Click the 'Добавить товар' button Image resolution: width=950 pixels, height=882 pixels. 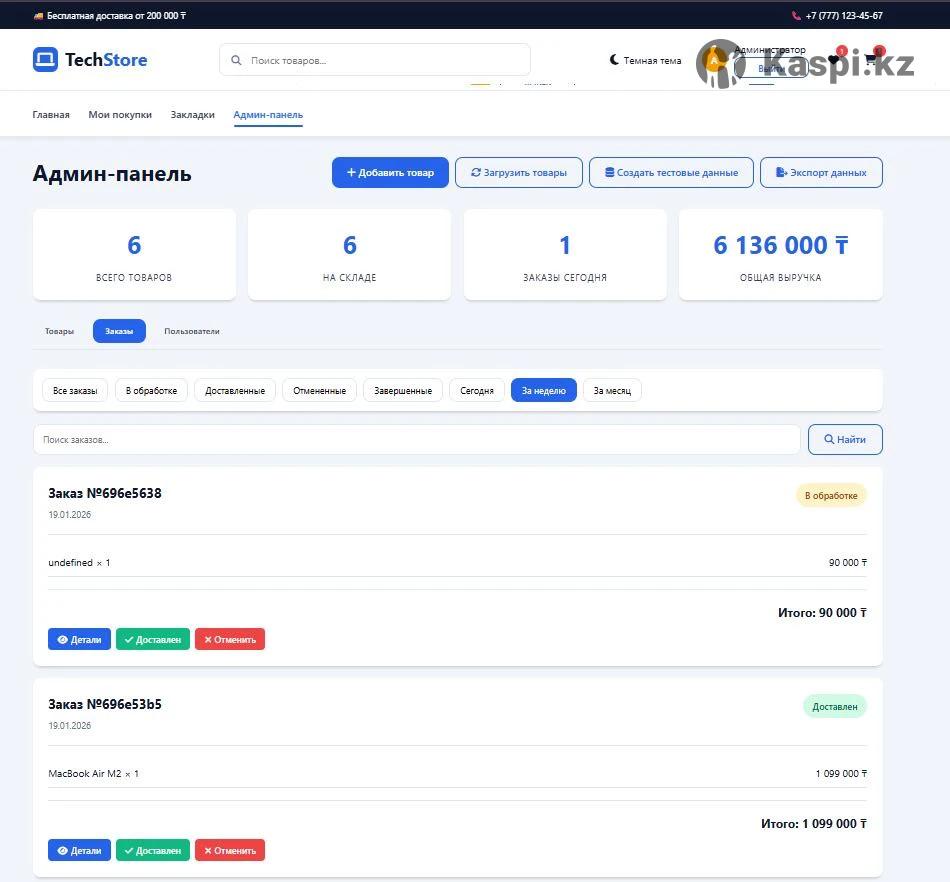coord(390,172)
